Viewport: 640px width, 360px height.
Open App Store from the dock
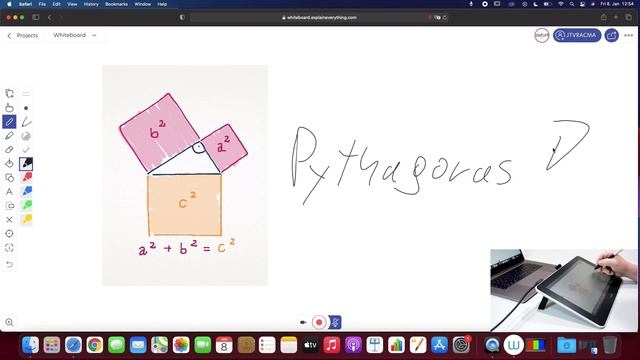click(x=440, y=345)
